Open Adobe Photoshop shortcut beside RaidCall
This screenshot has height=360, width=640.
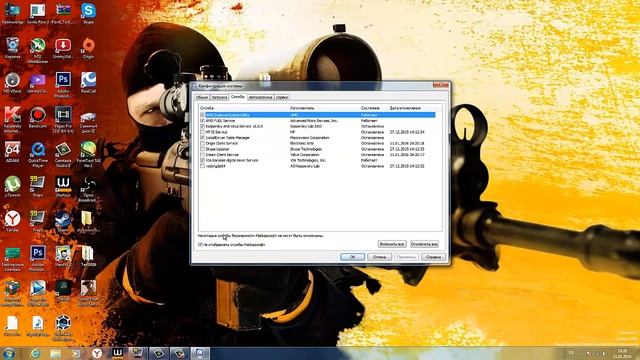[63, 84]
